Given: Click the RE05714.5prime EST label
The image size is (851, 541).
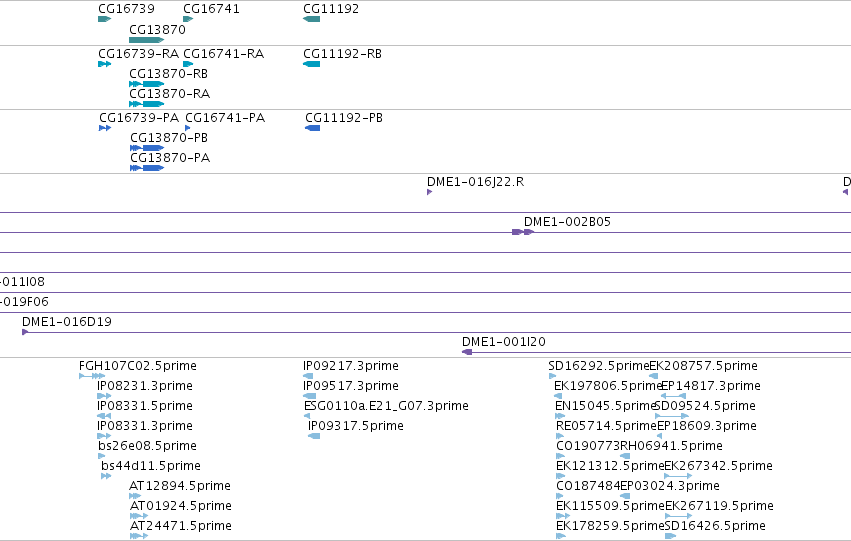Looking at the screenshot, I should (607, 426).
